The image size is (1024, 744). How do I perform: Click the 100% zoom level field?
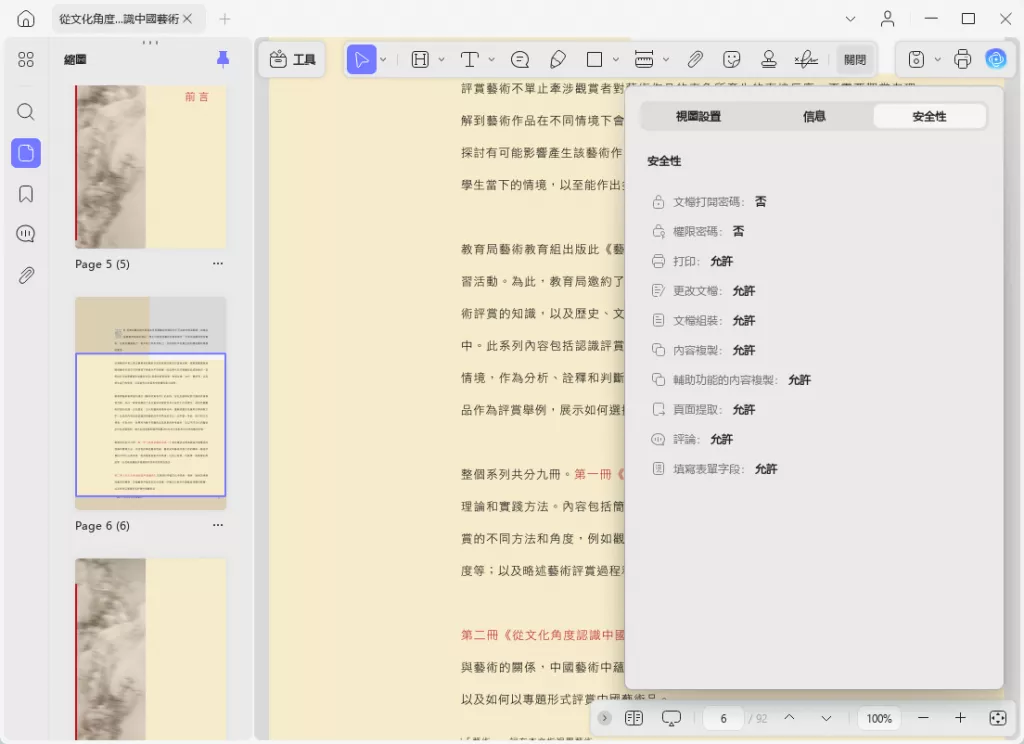pos(879,718)
